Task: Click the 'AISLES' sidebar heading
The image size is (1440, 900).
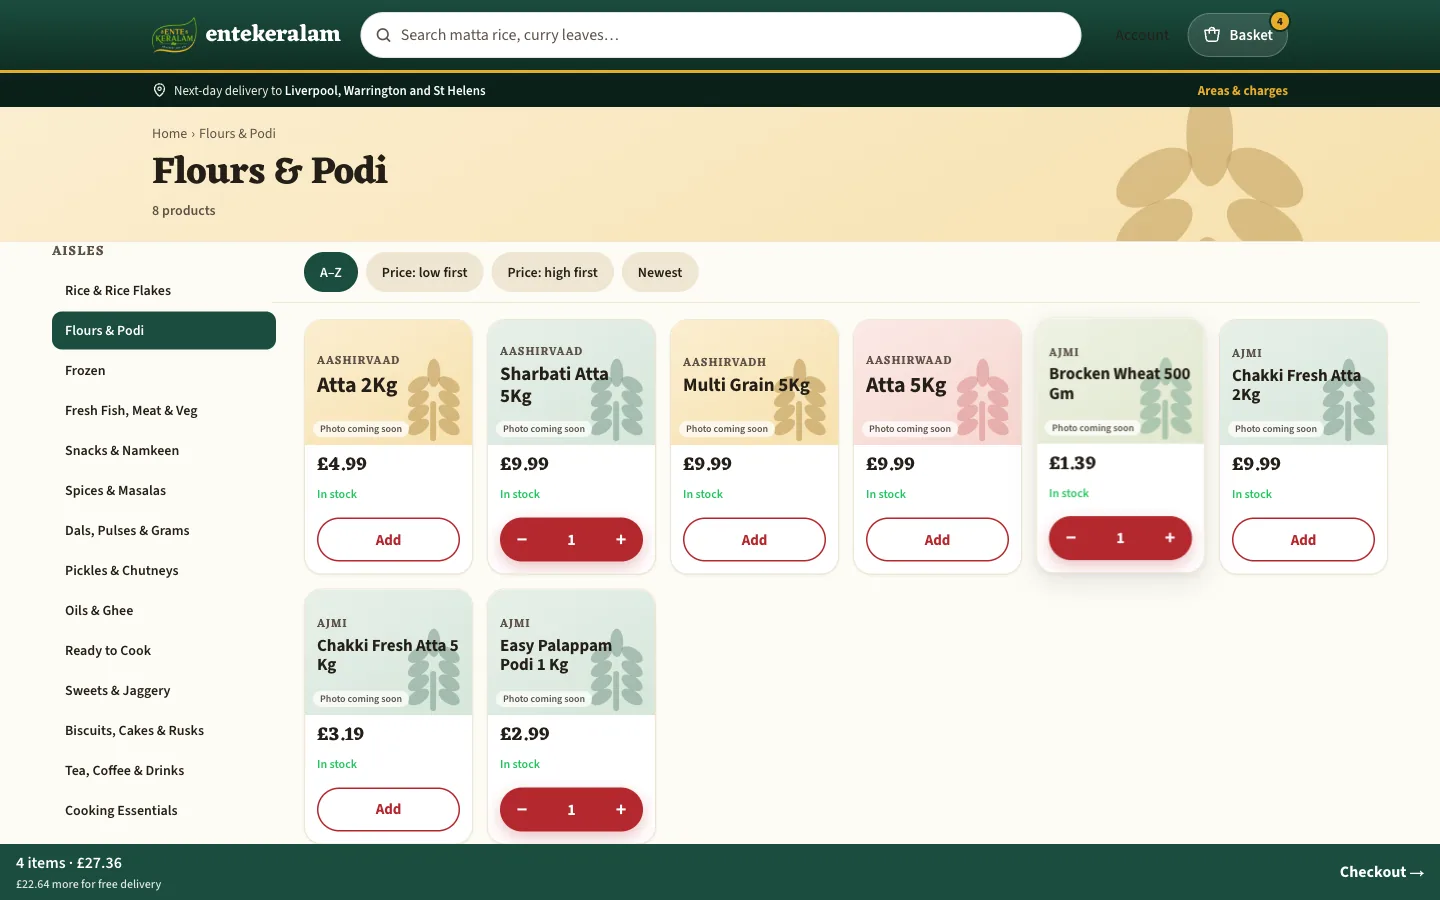Action: point(78,251)
